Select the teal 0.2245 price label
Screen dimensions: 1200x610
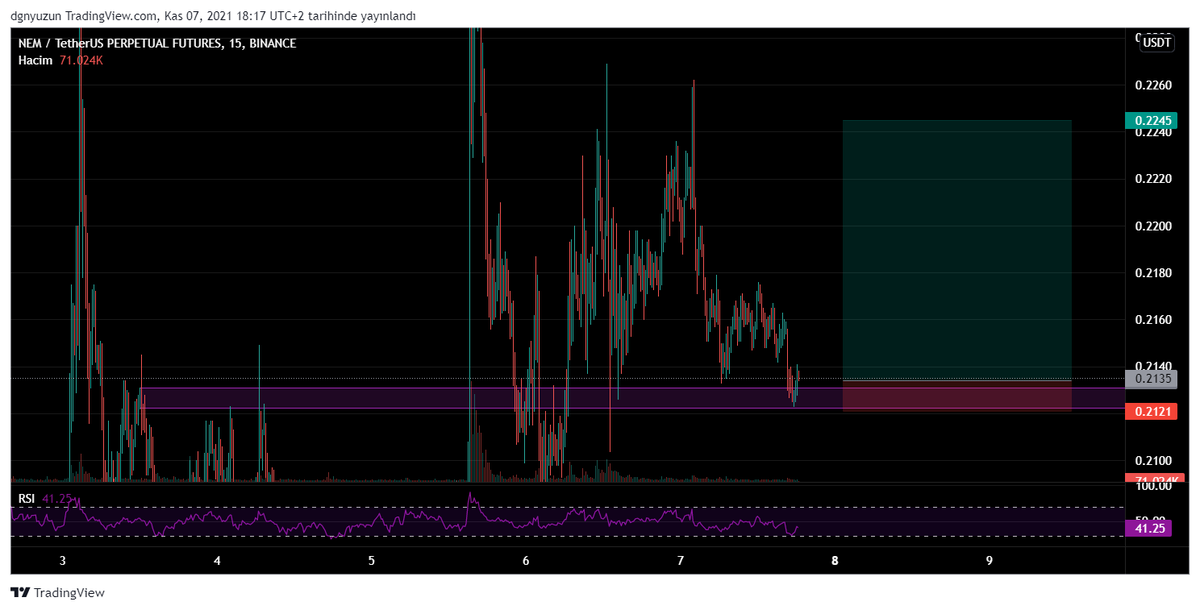(1152, 119)
